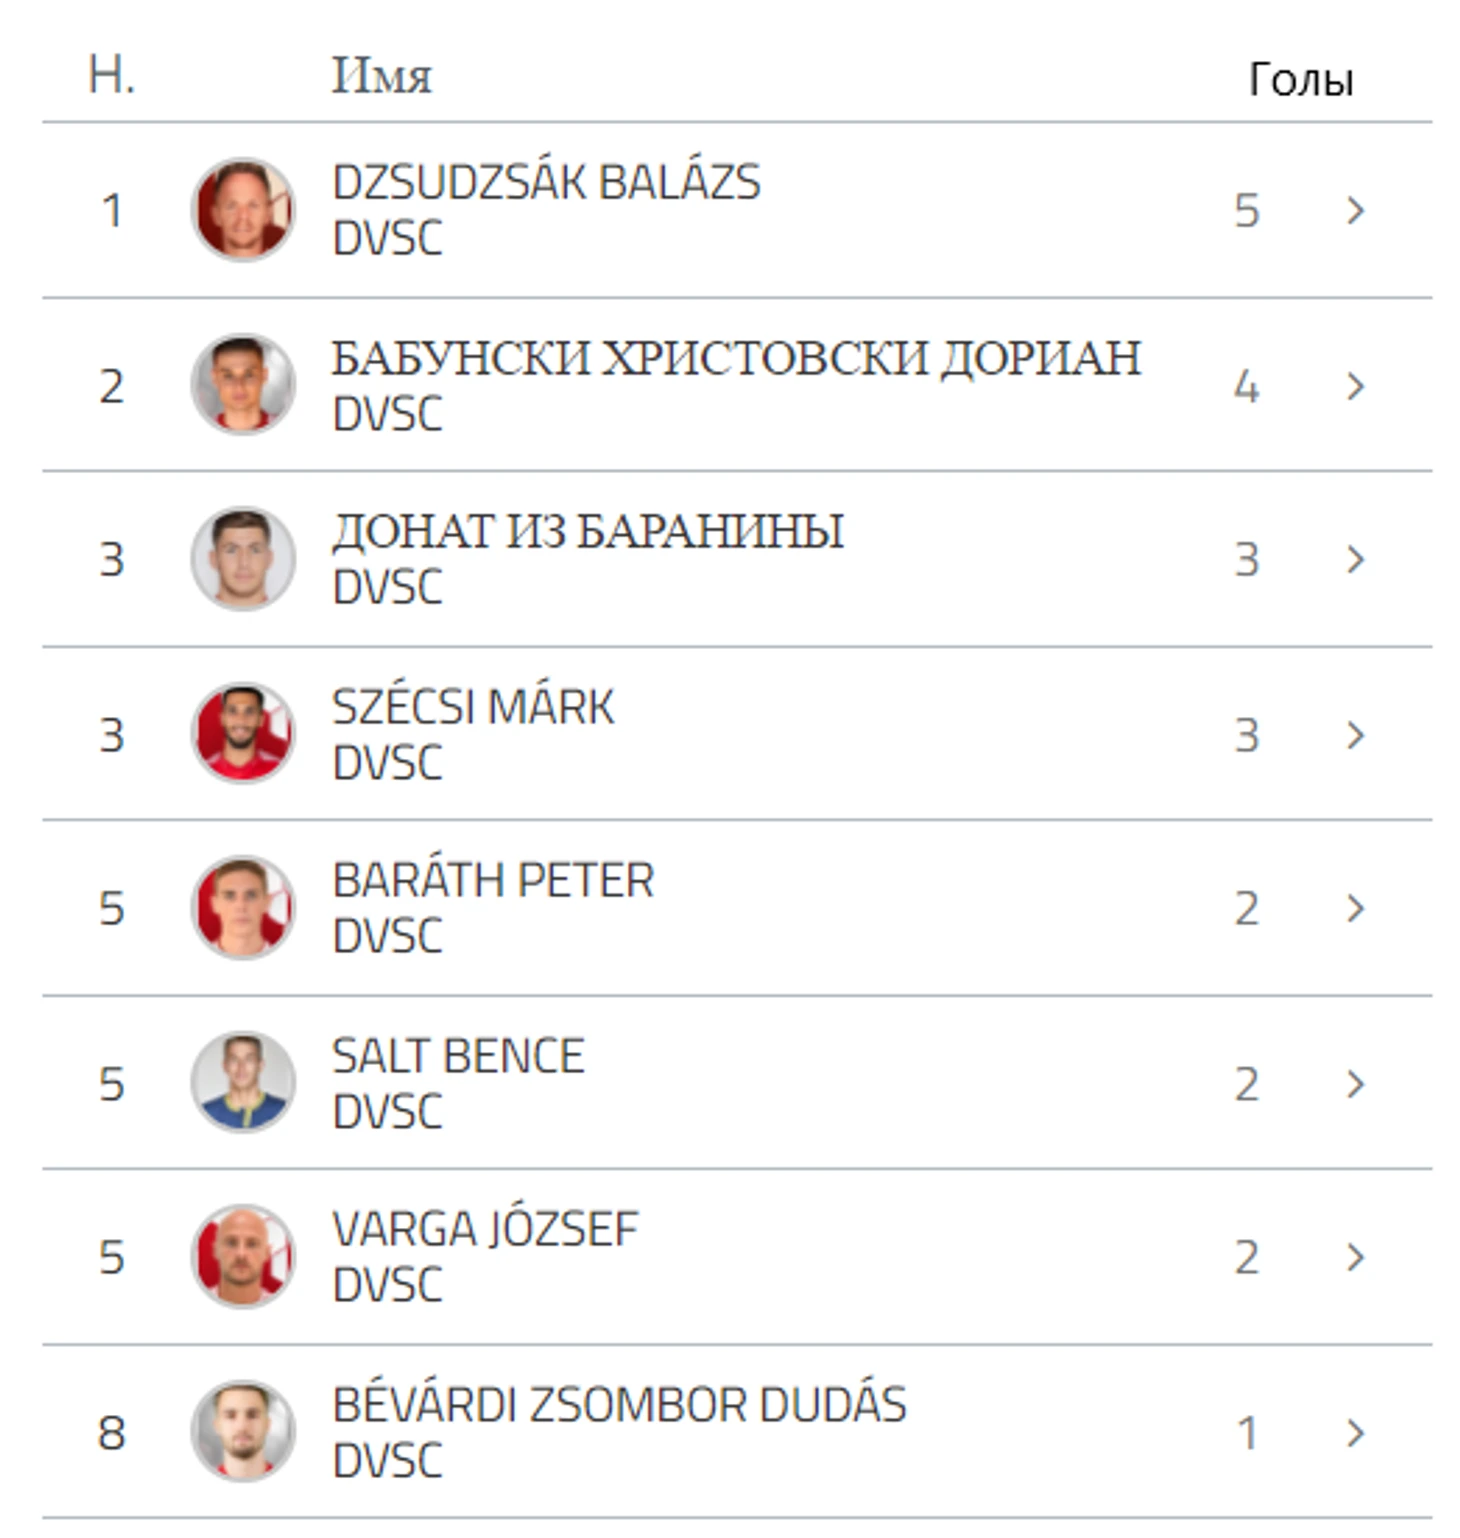This screenshot has width=1460, height=1538.
Task: Expand Salt Bence row arrow
Action: [x=1355, y=1084]
